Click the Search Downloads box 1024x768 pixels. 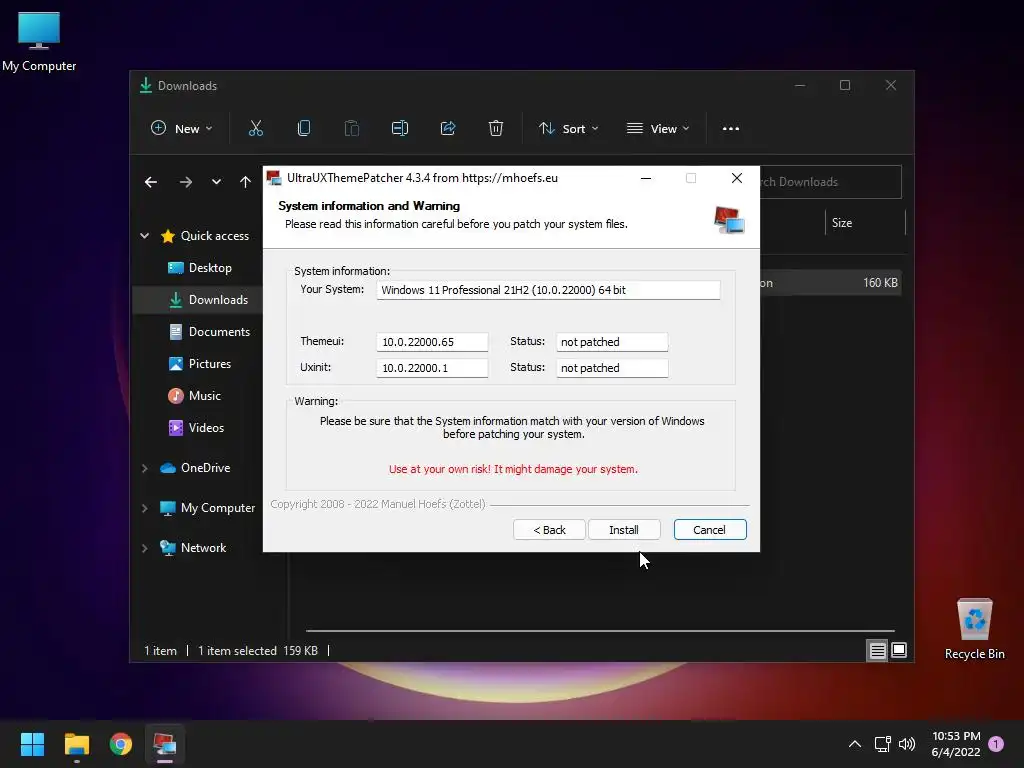point(829,182)
